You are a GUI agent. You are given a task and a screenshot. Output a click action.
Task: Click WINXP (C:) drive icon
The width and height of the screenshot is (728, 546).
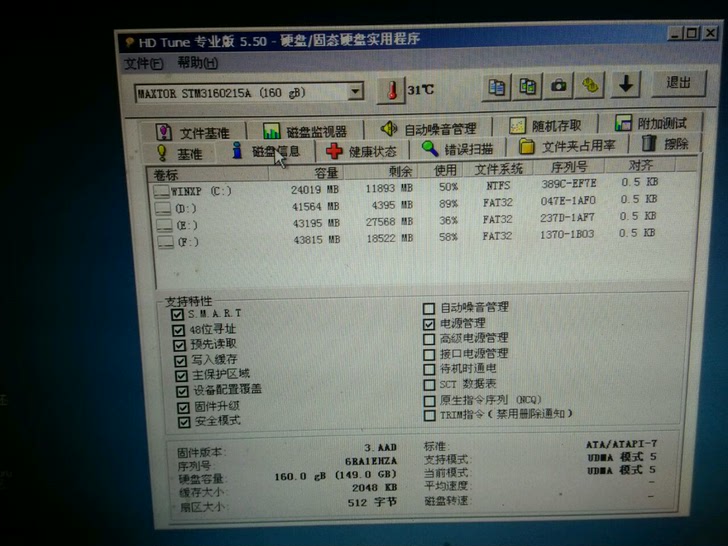tap(161, 191)
